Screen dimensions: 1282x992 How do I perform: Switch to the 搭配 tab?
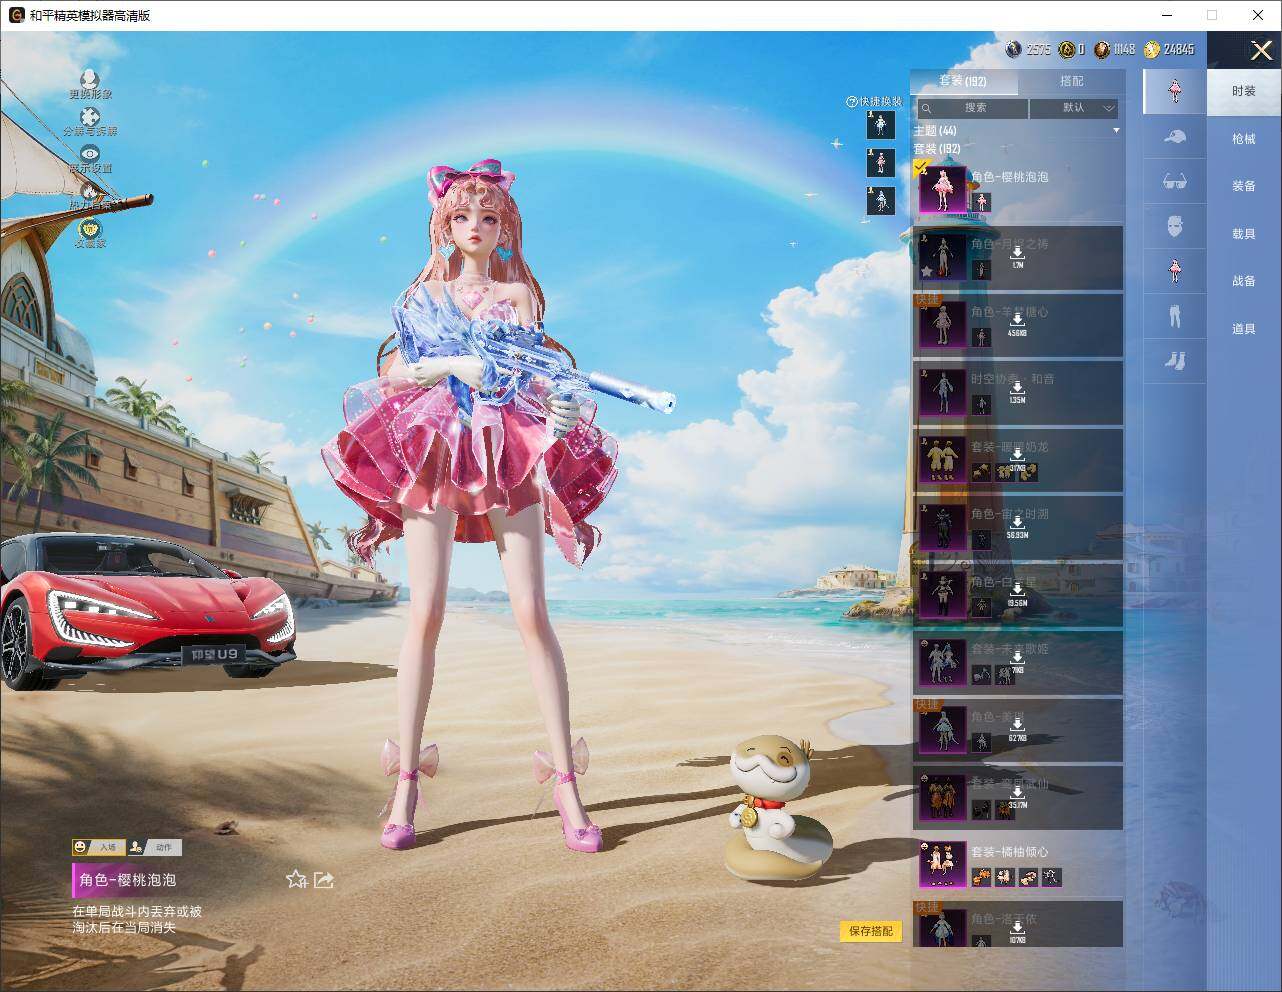pos(1071,81)
